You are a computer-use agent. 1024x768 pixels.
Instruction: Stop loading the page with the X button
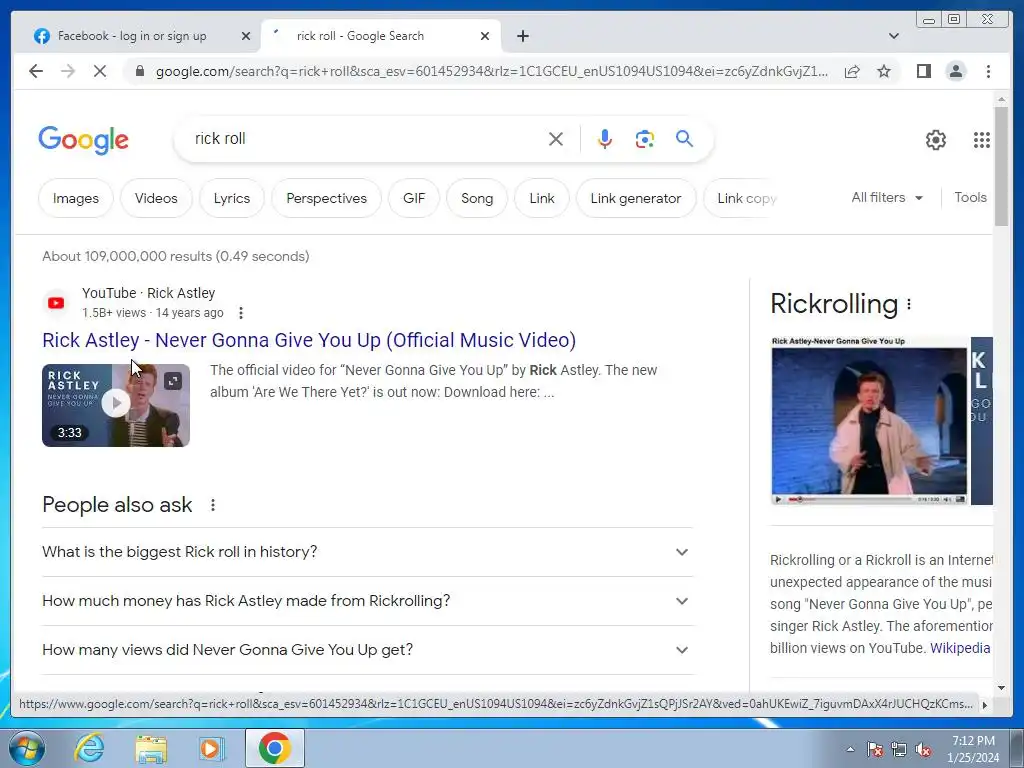click(x=99, y=71)
